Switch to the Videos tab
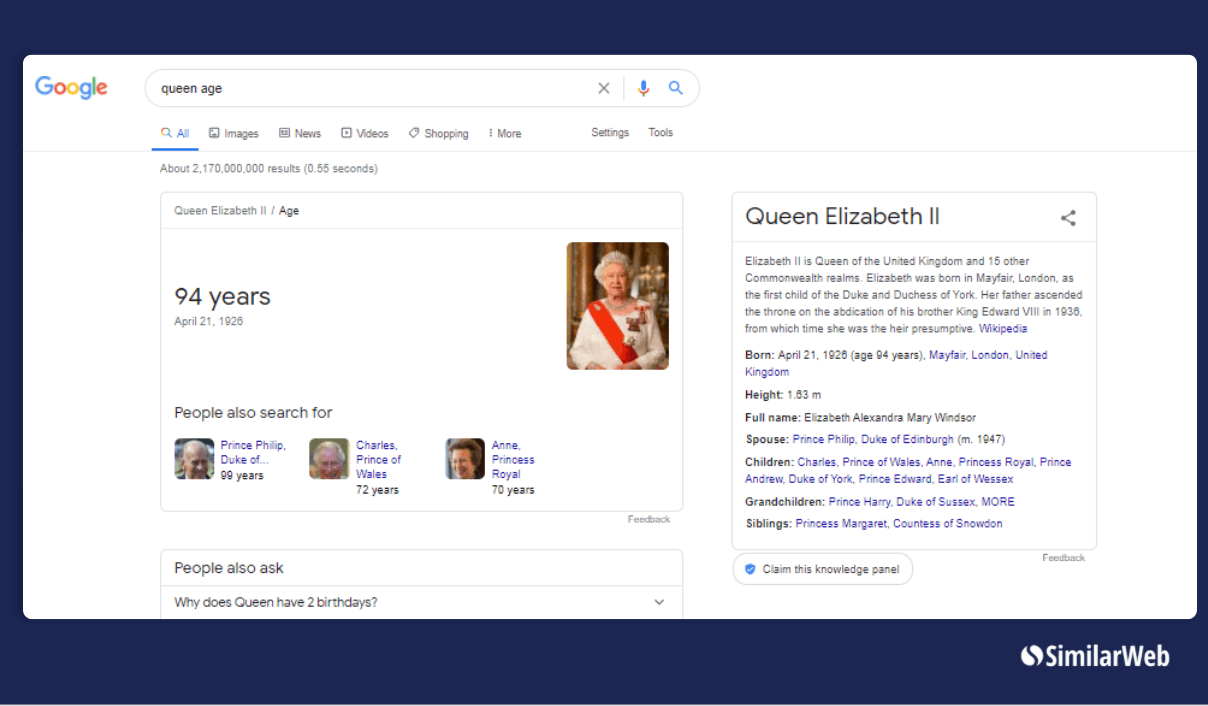Viewport: 1208px width, 706px height. 364,133
